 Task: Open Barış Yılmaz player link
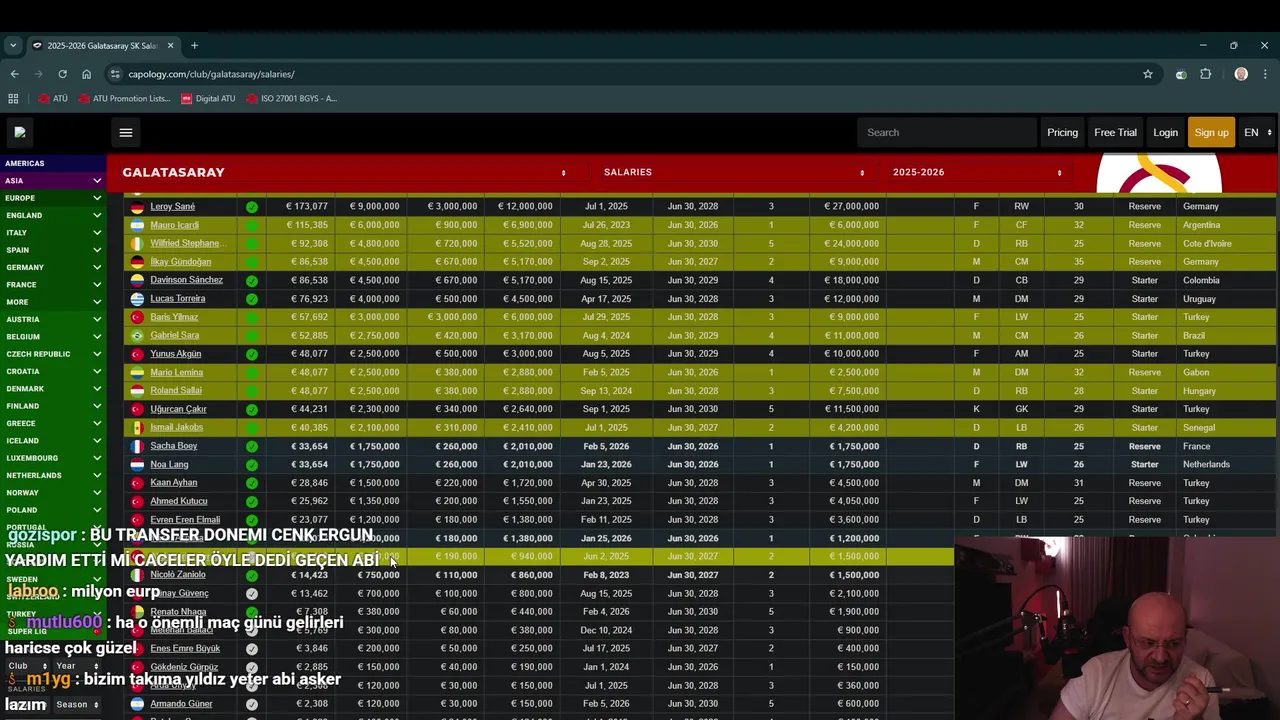[x=174, y=317]
